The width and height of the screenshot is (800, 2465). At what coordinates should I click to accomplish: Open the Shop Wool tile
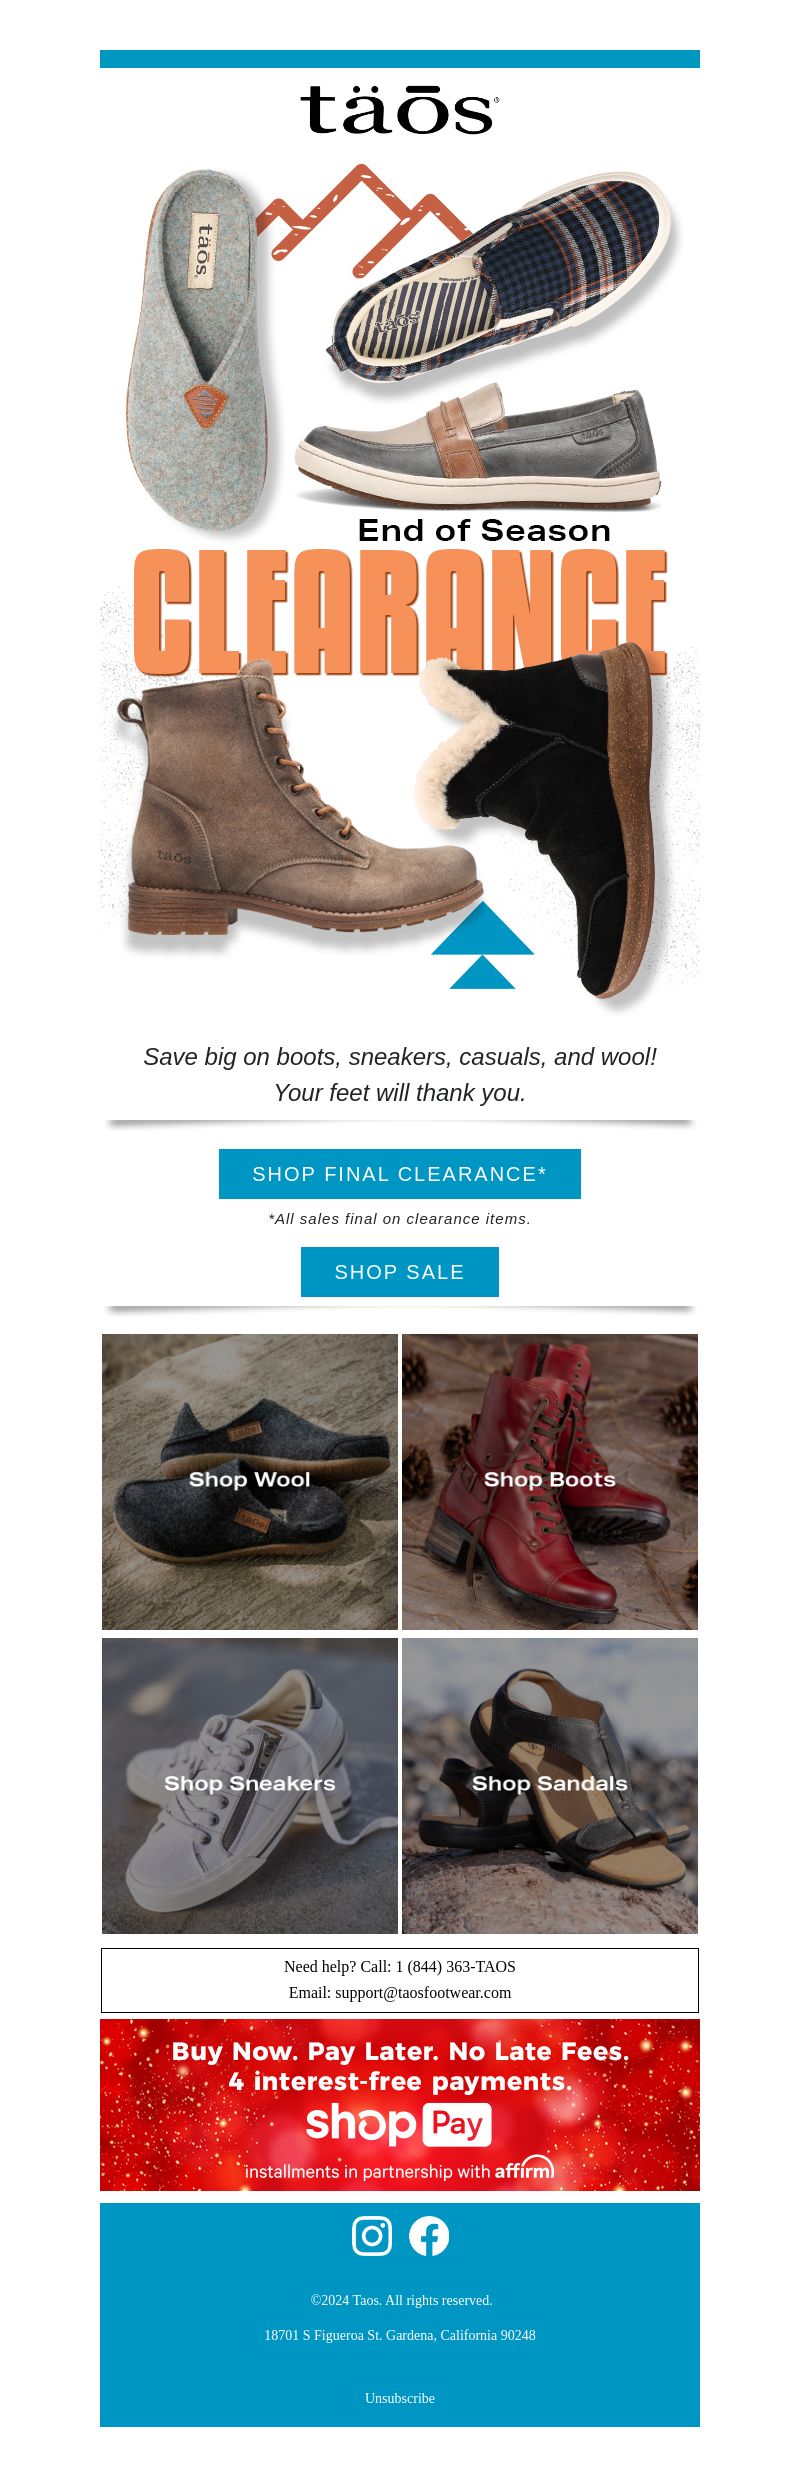click(250, 1482)
